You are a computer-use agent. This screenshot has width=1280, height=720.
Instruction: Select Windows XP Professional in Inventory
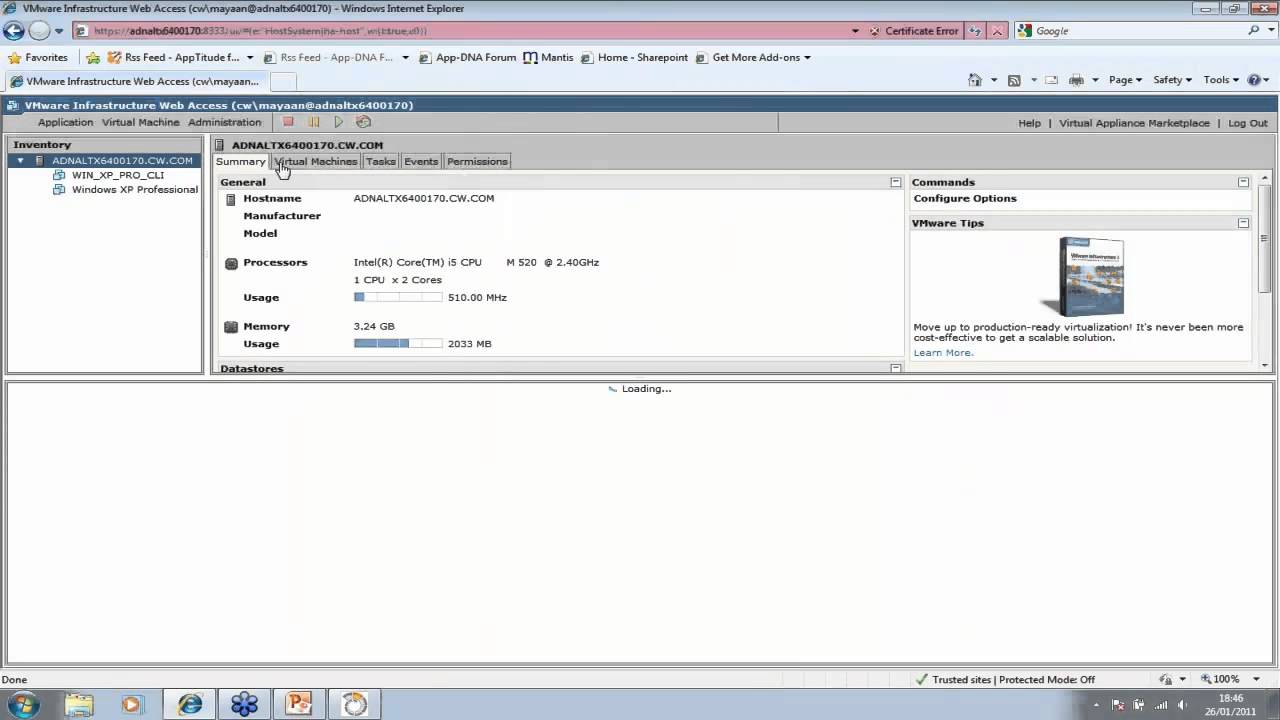coord(134,189)
